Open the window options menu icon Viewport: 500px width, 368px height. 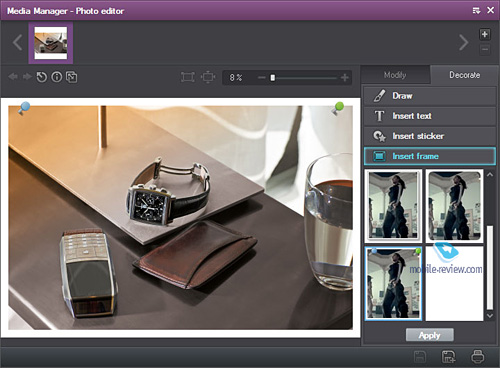point(476,11)
